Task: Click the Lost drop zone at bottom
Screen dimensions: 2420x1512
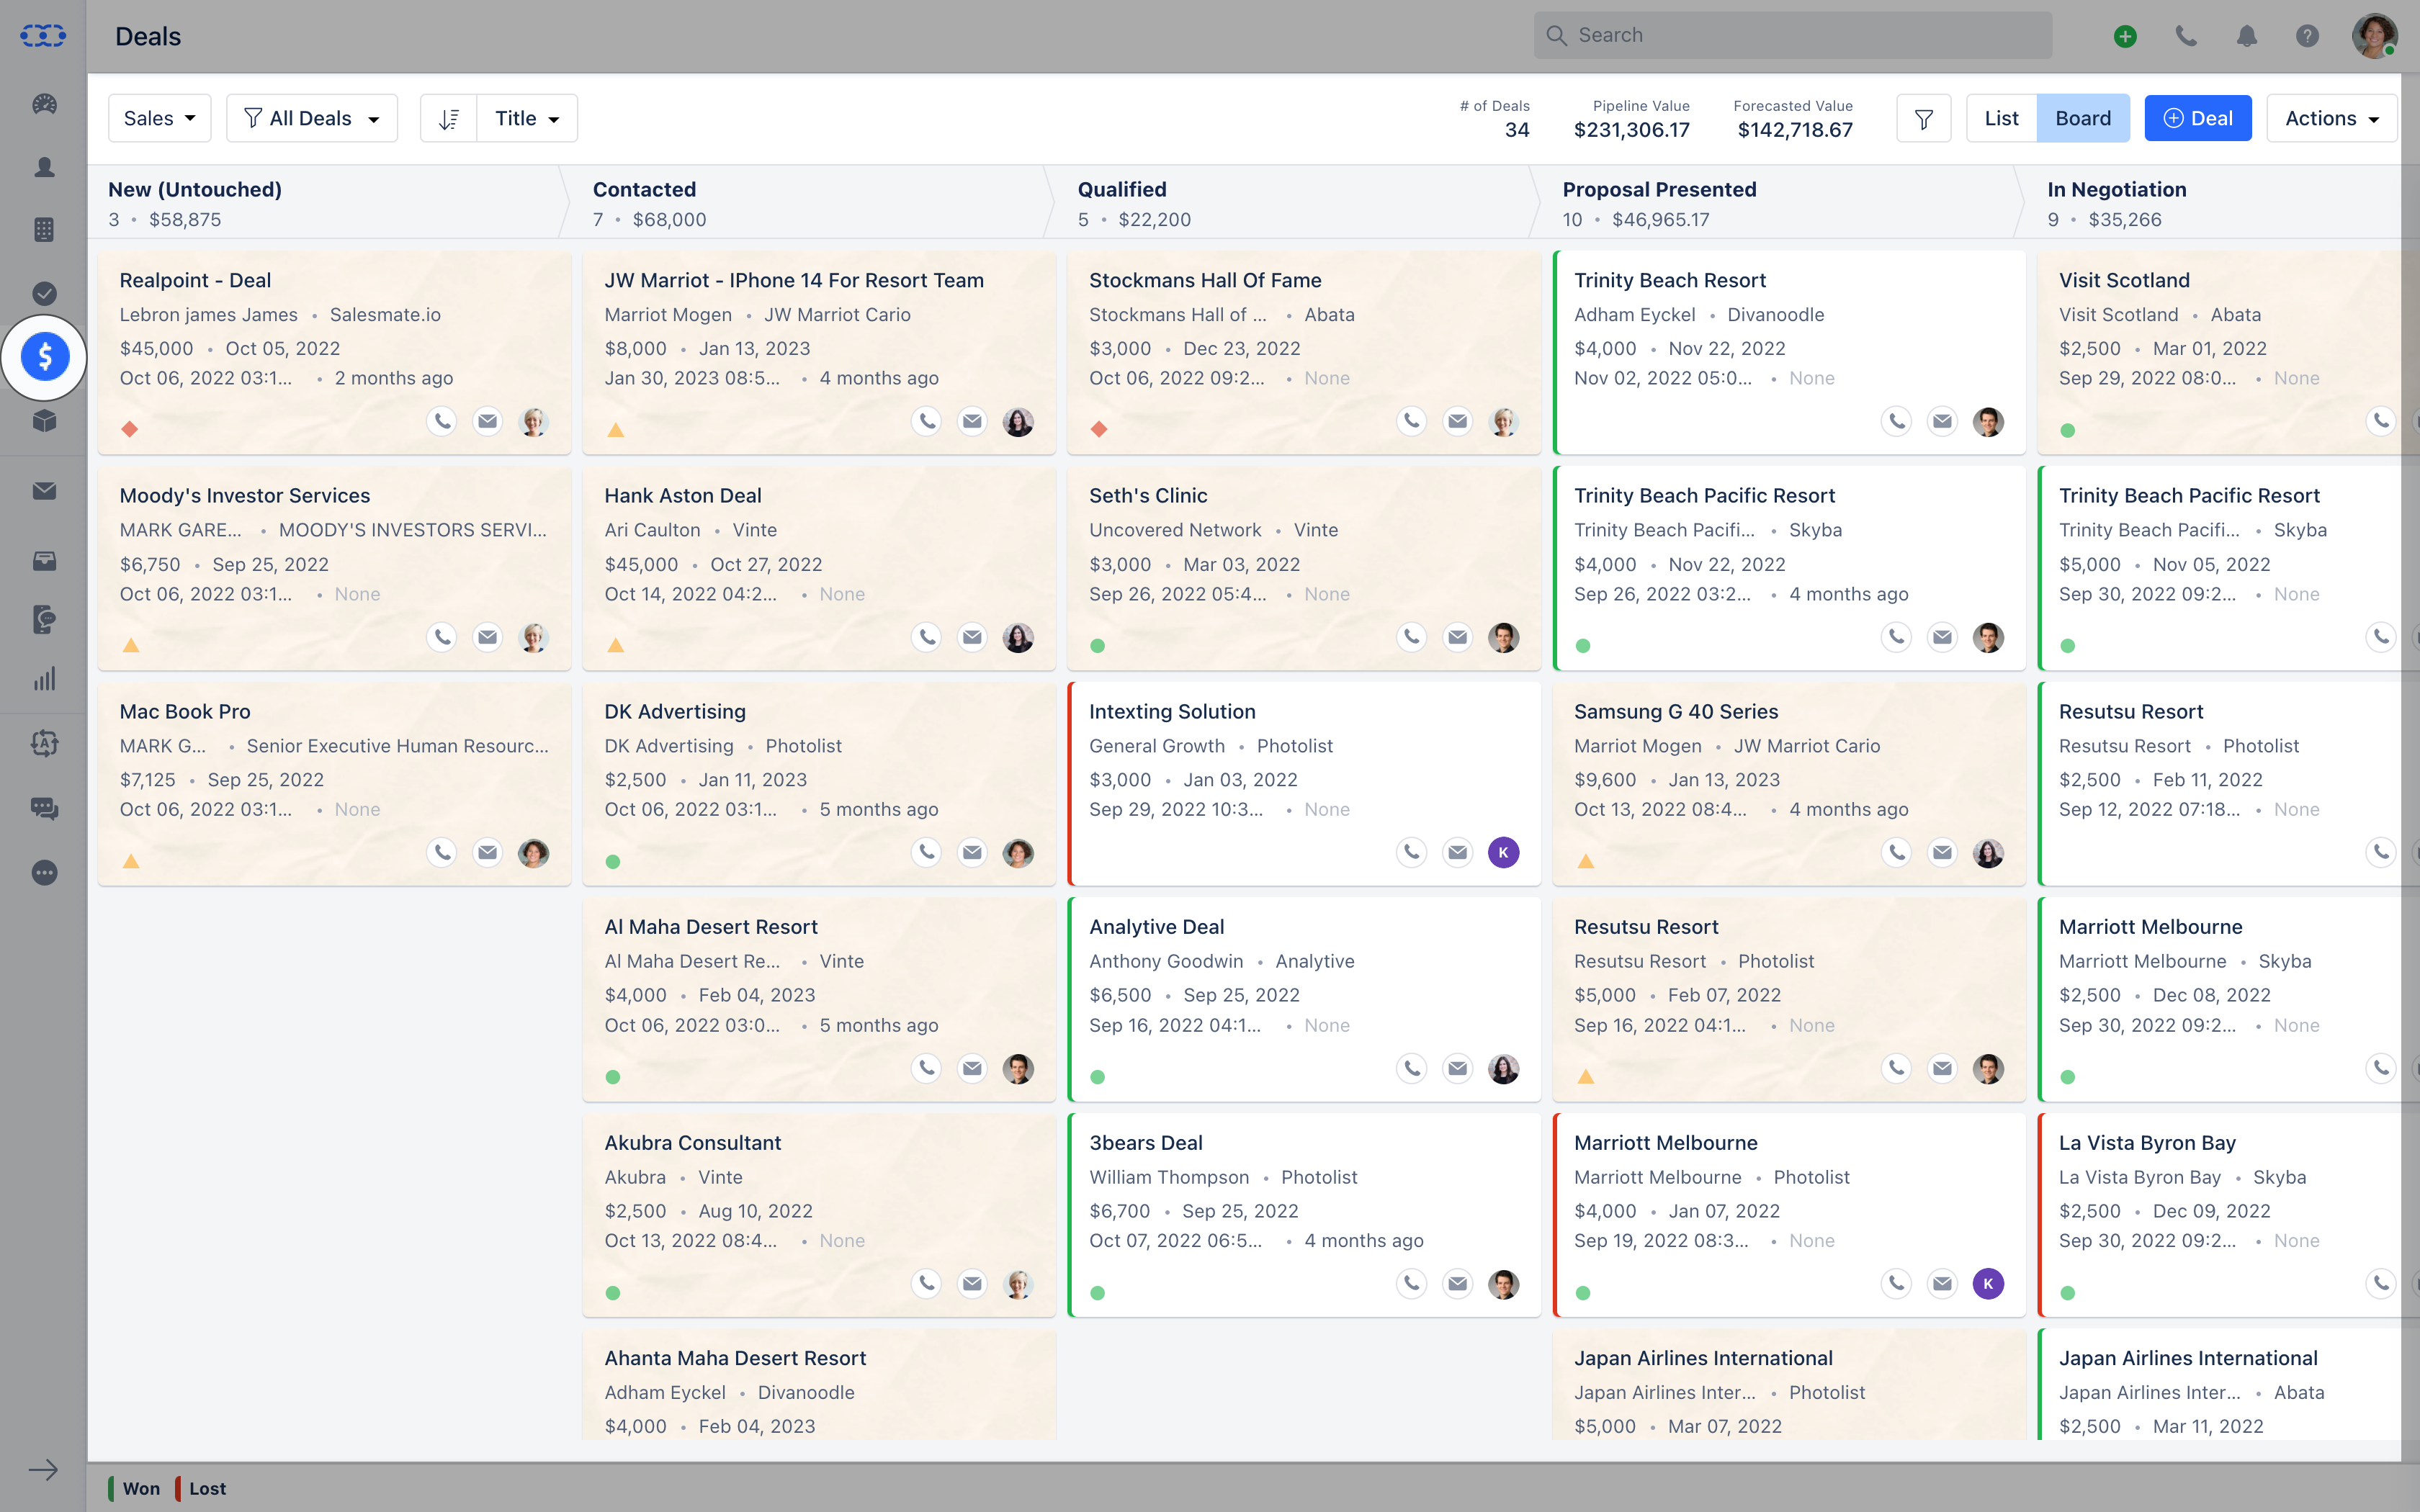Action: pos(201,1488)
